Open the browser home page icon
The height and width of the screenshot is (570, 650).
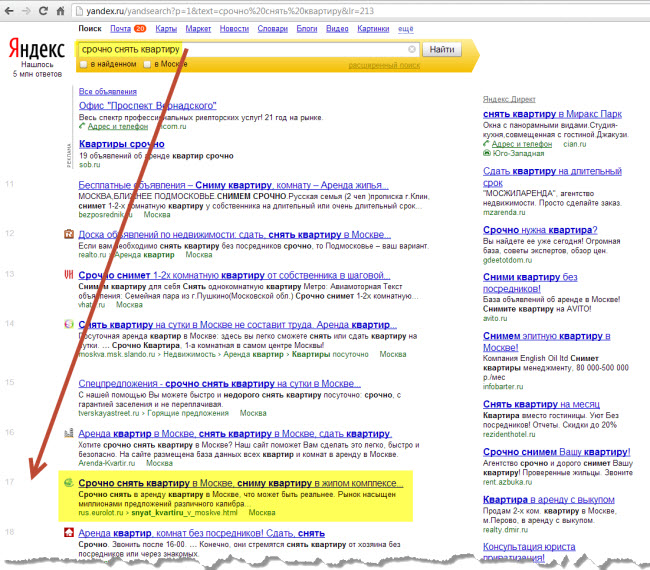61,11
